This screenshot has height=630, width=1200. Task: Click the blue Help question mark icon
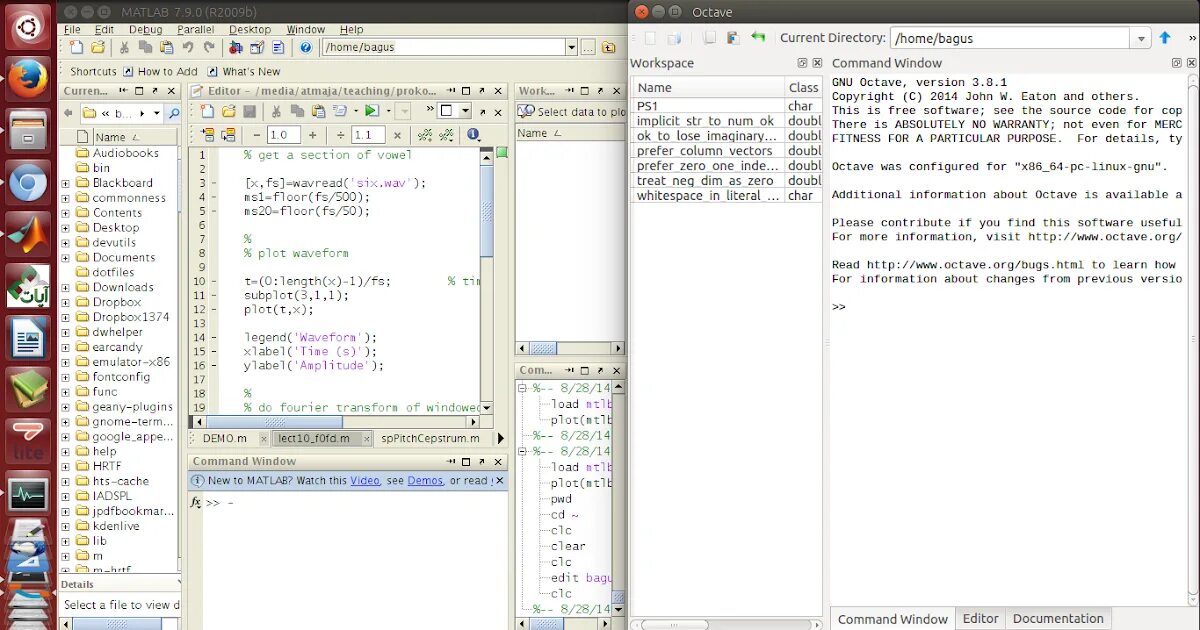click(306, 47)
